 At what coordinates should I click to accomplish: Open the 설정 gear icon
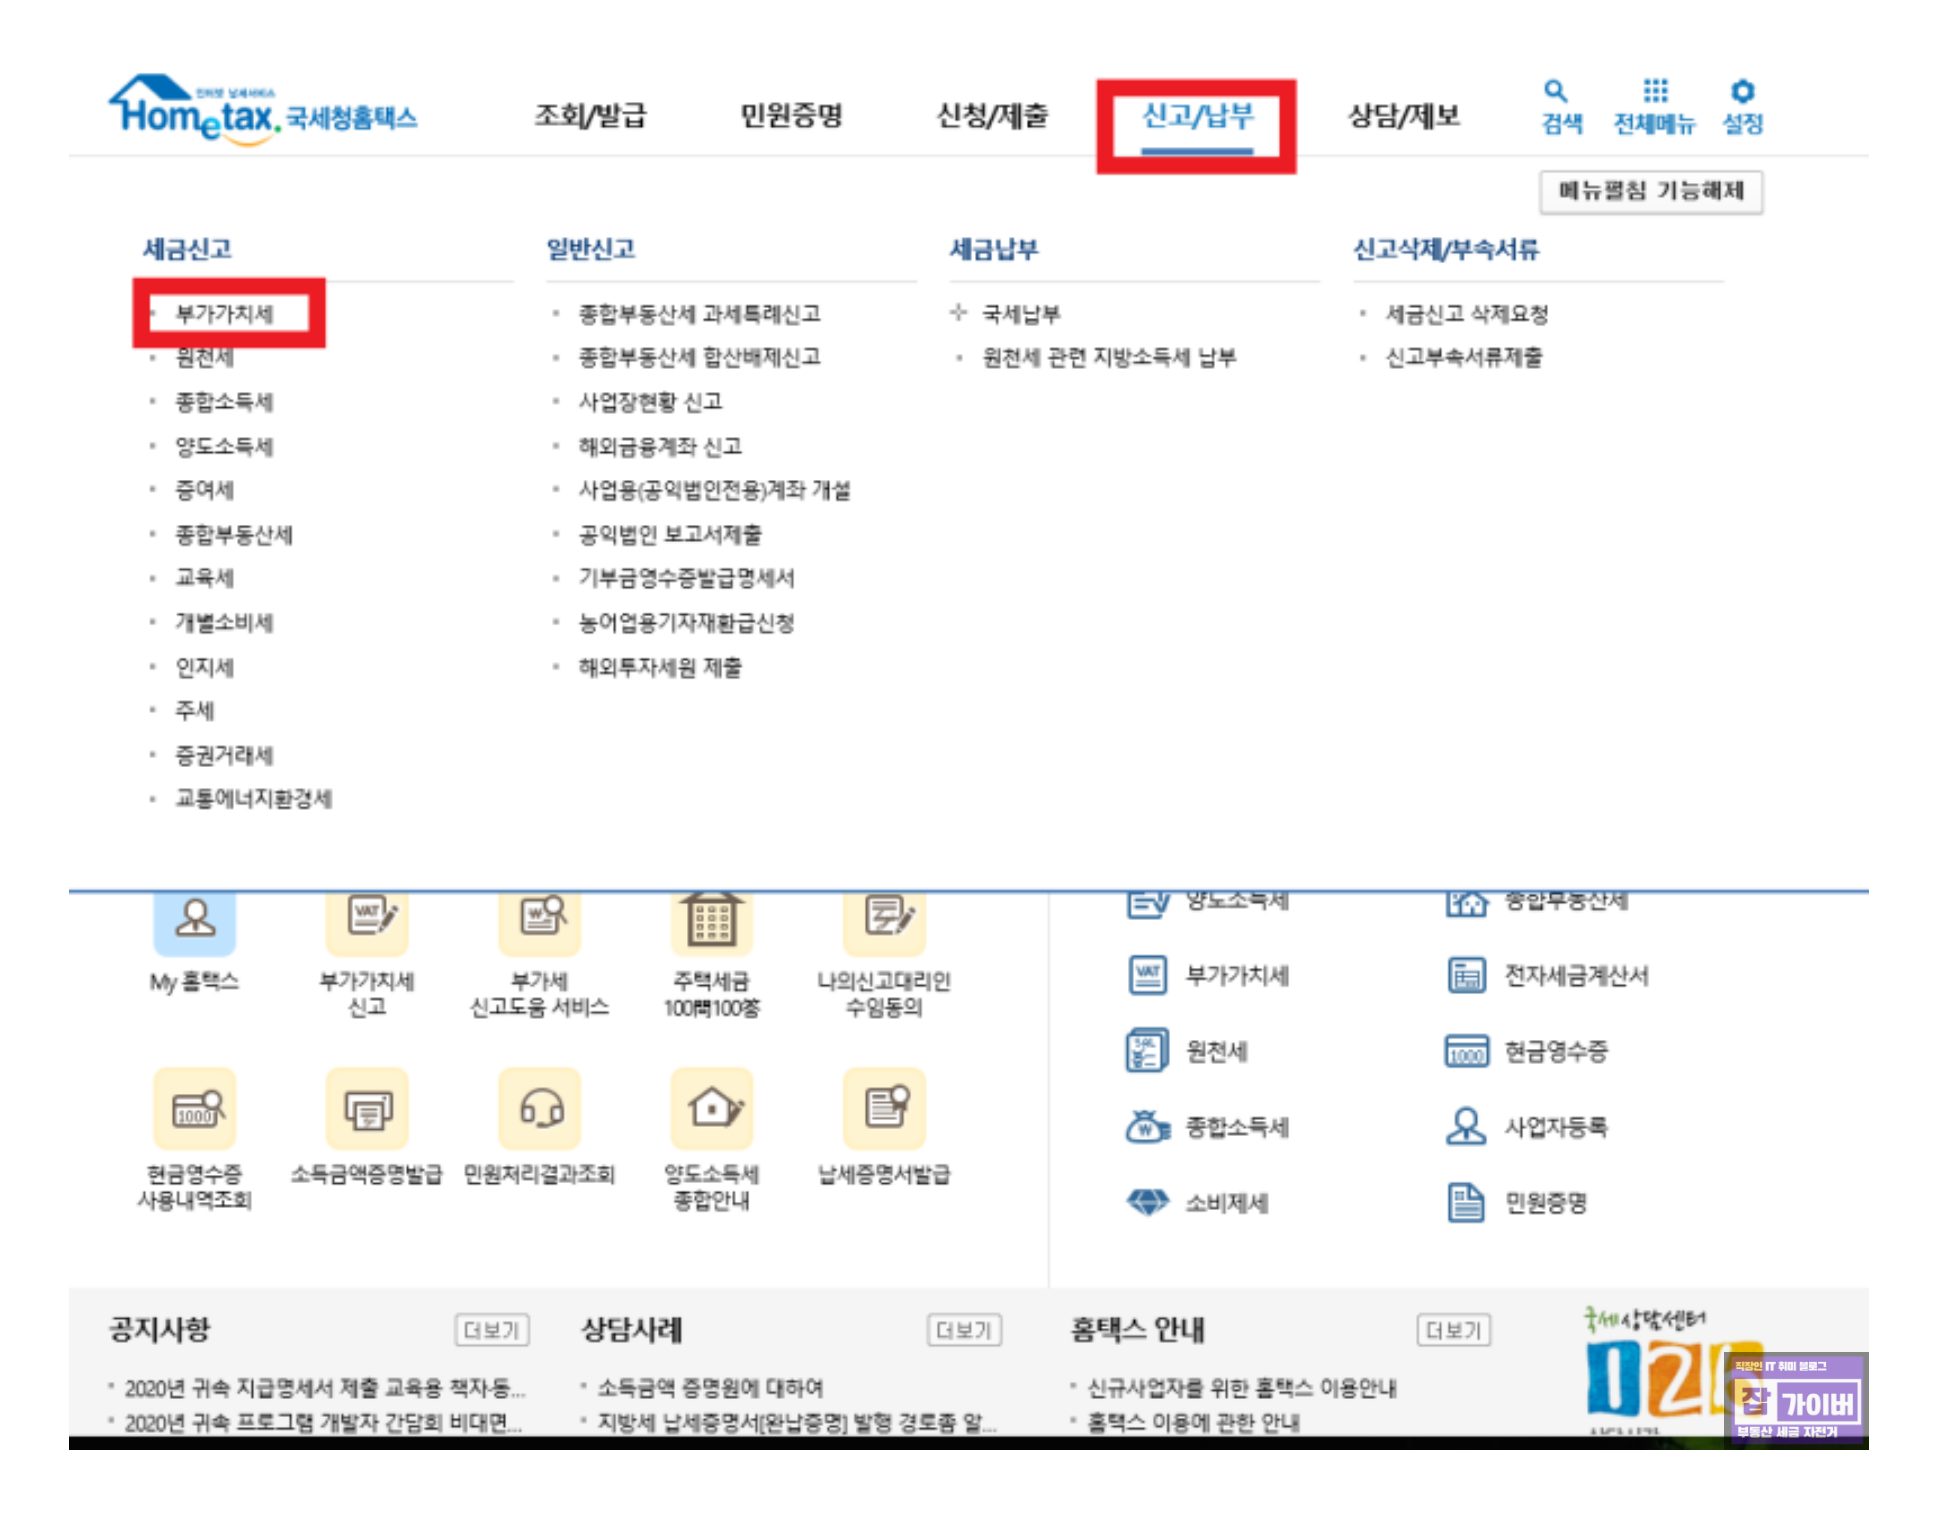coord(1742,92)
